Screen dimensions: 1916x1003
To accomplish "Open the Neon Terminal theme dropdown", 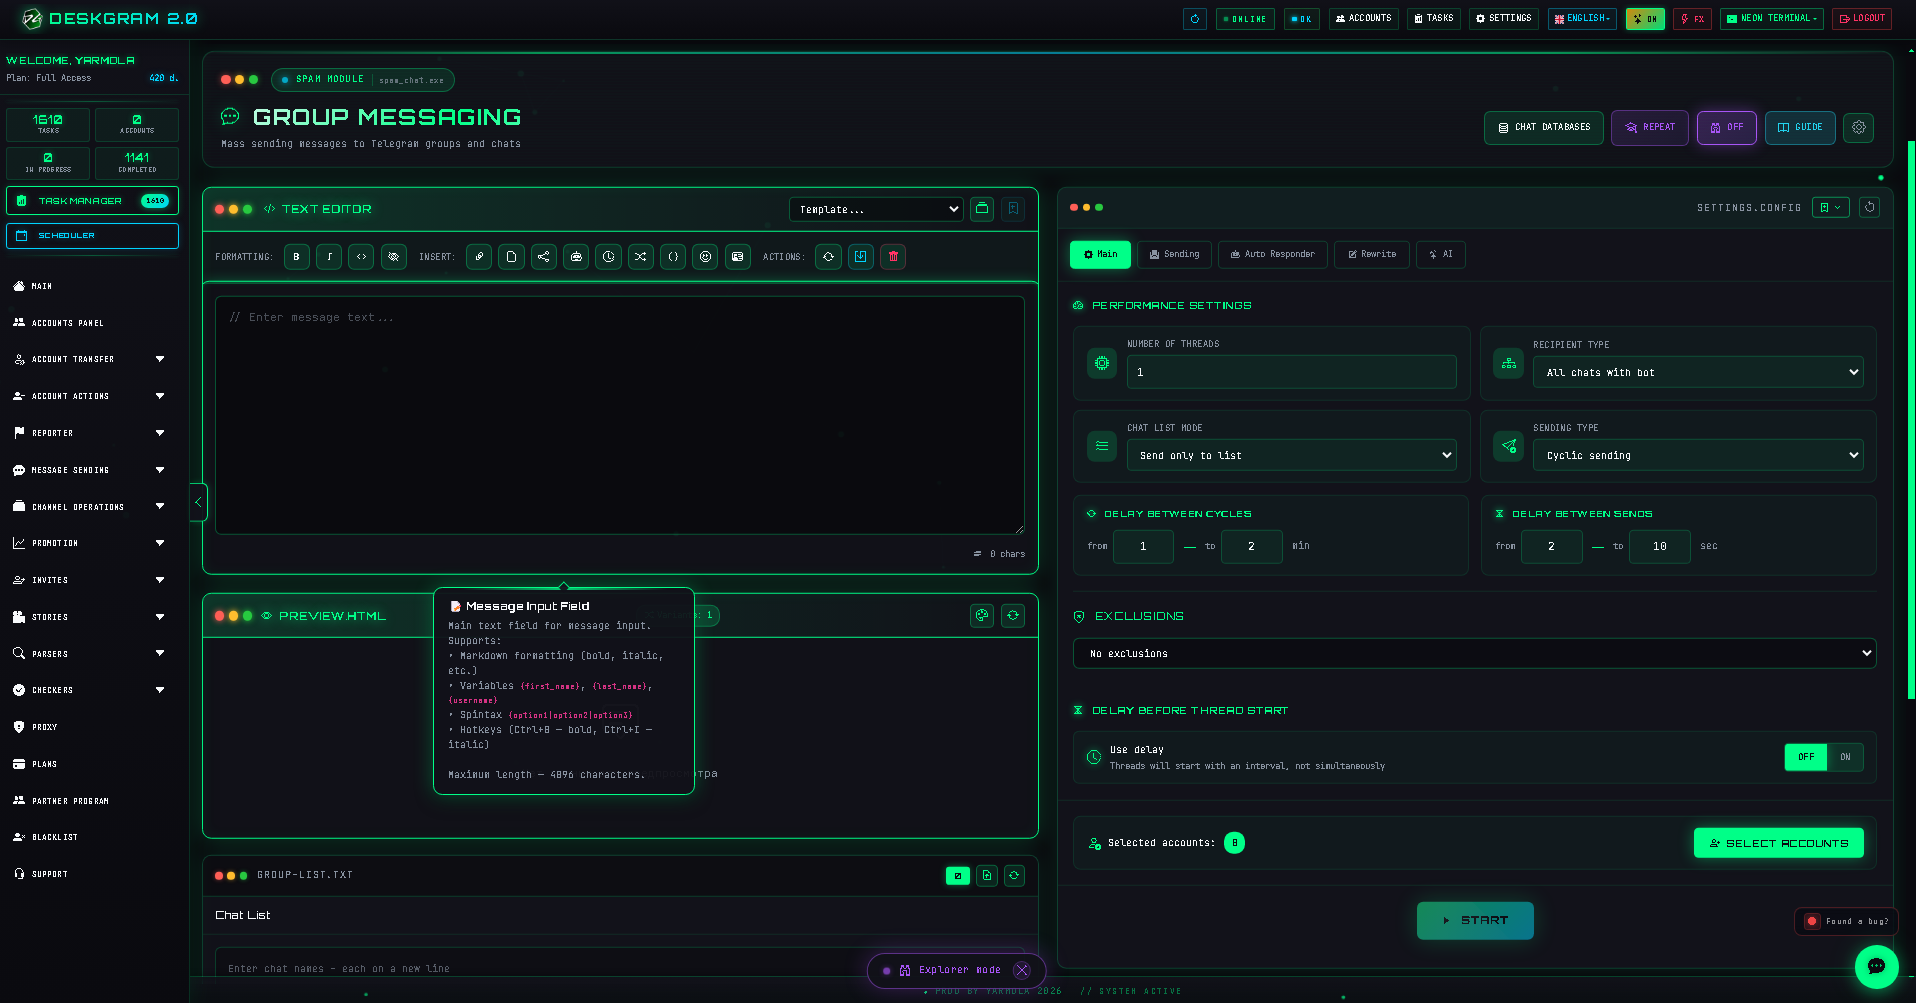I will [1771, 19].
